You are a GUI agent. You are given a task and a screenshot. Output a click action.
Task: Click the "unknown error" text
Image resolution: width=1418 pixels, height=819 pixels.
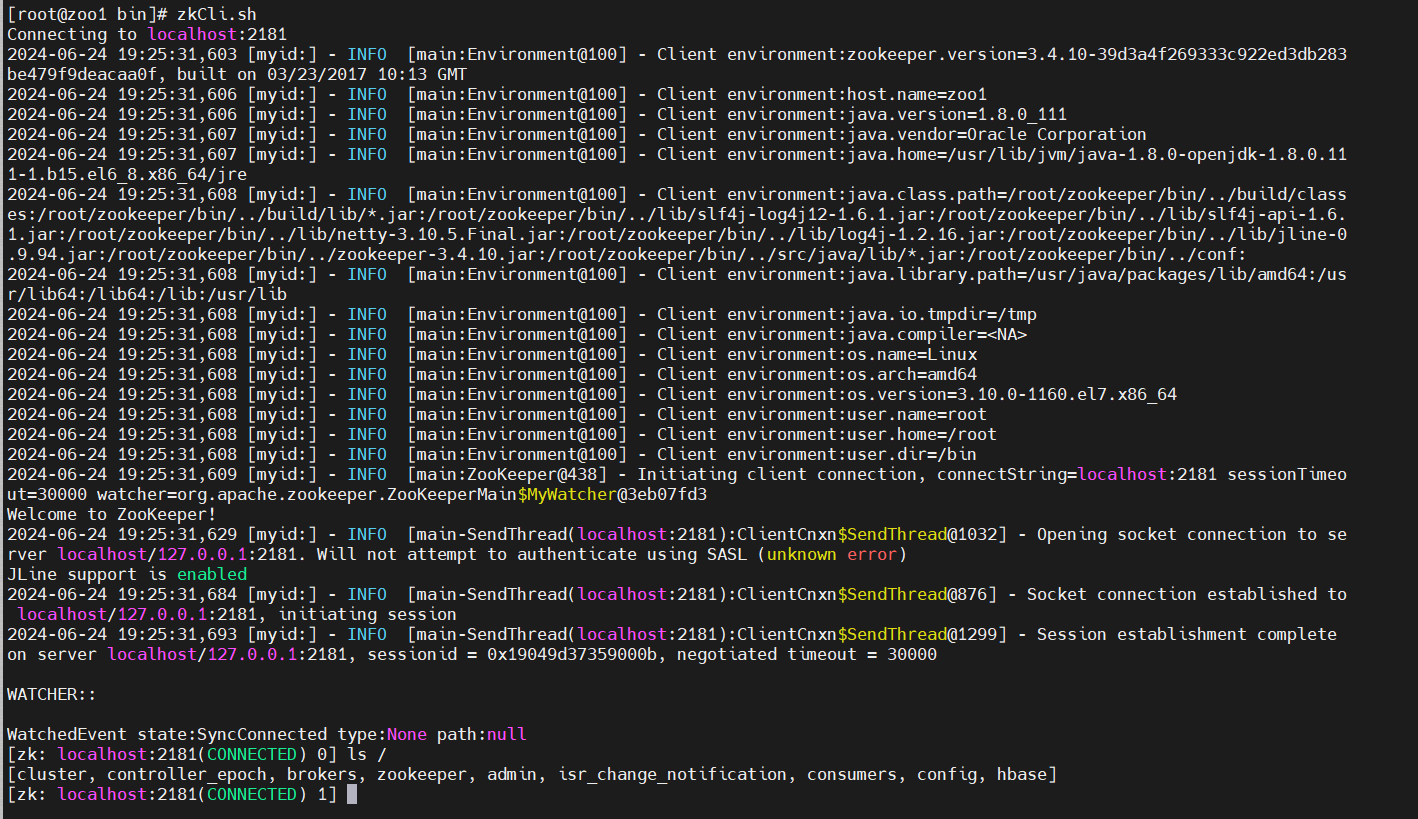[x=832, y=554]
